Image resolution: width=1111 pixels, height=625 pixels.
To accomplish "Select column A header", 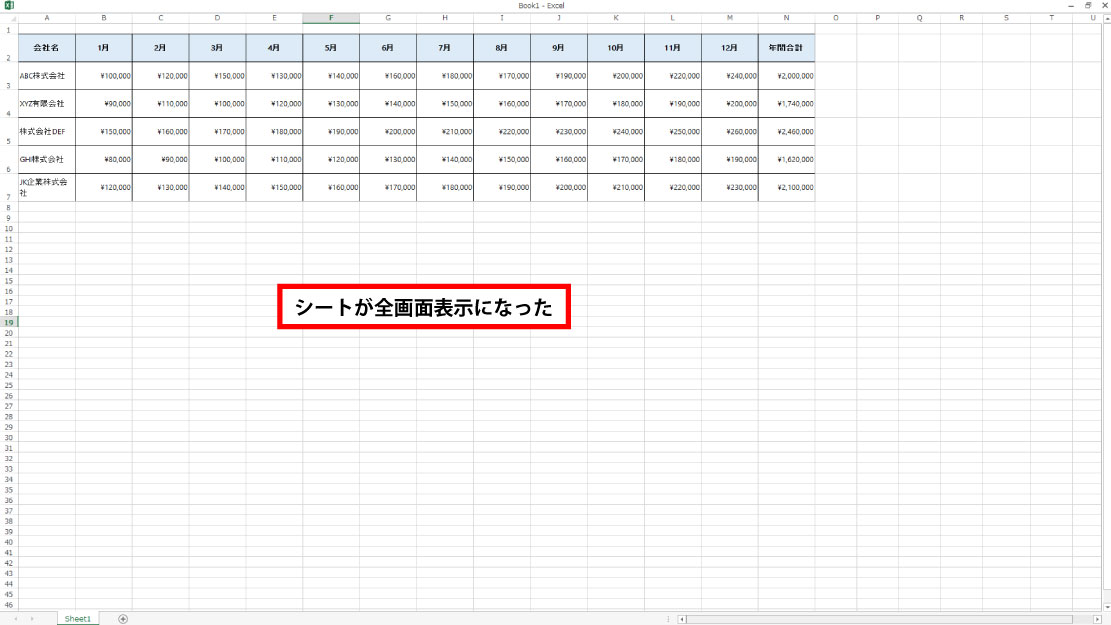I will [x=47, y=18].
